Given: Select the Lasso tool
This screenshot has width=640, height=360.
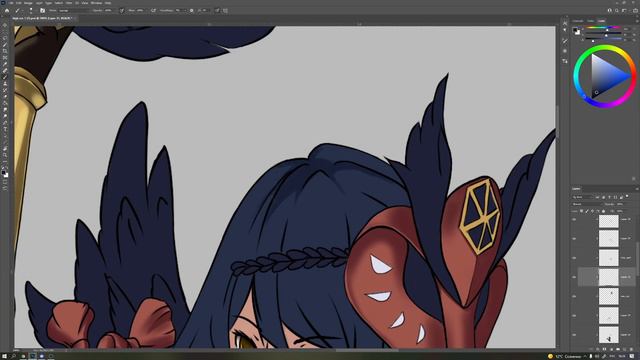Looking at the screenshot, I should click(5, 38).
